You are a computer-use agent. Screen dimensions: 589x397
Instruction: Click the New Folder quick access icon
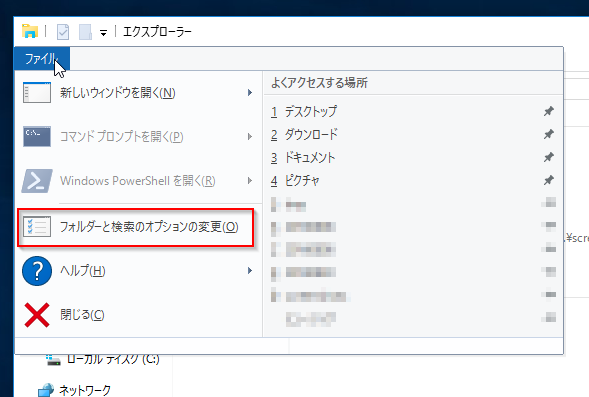[85, 32]
